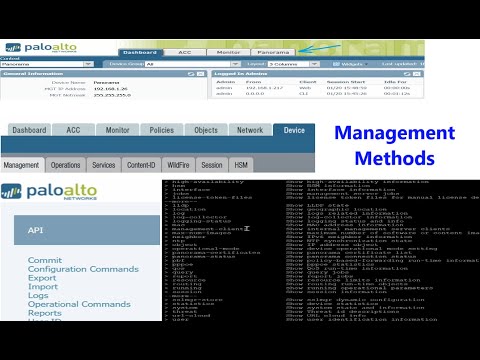This screenshot has width=480, height=360.
Task: Go to the WildFire sub-tab
Action: coord(178,165)
